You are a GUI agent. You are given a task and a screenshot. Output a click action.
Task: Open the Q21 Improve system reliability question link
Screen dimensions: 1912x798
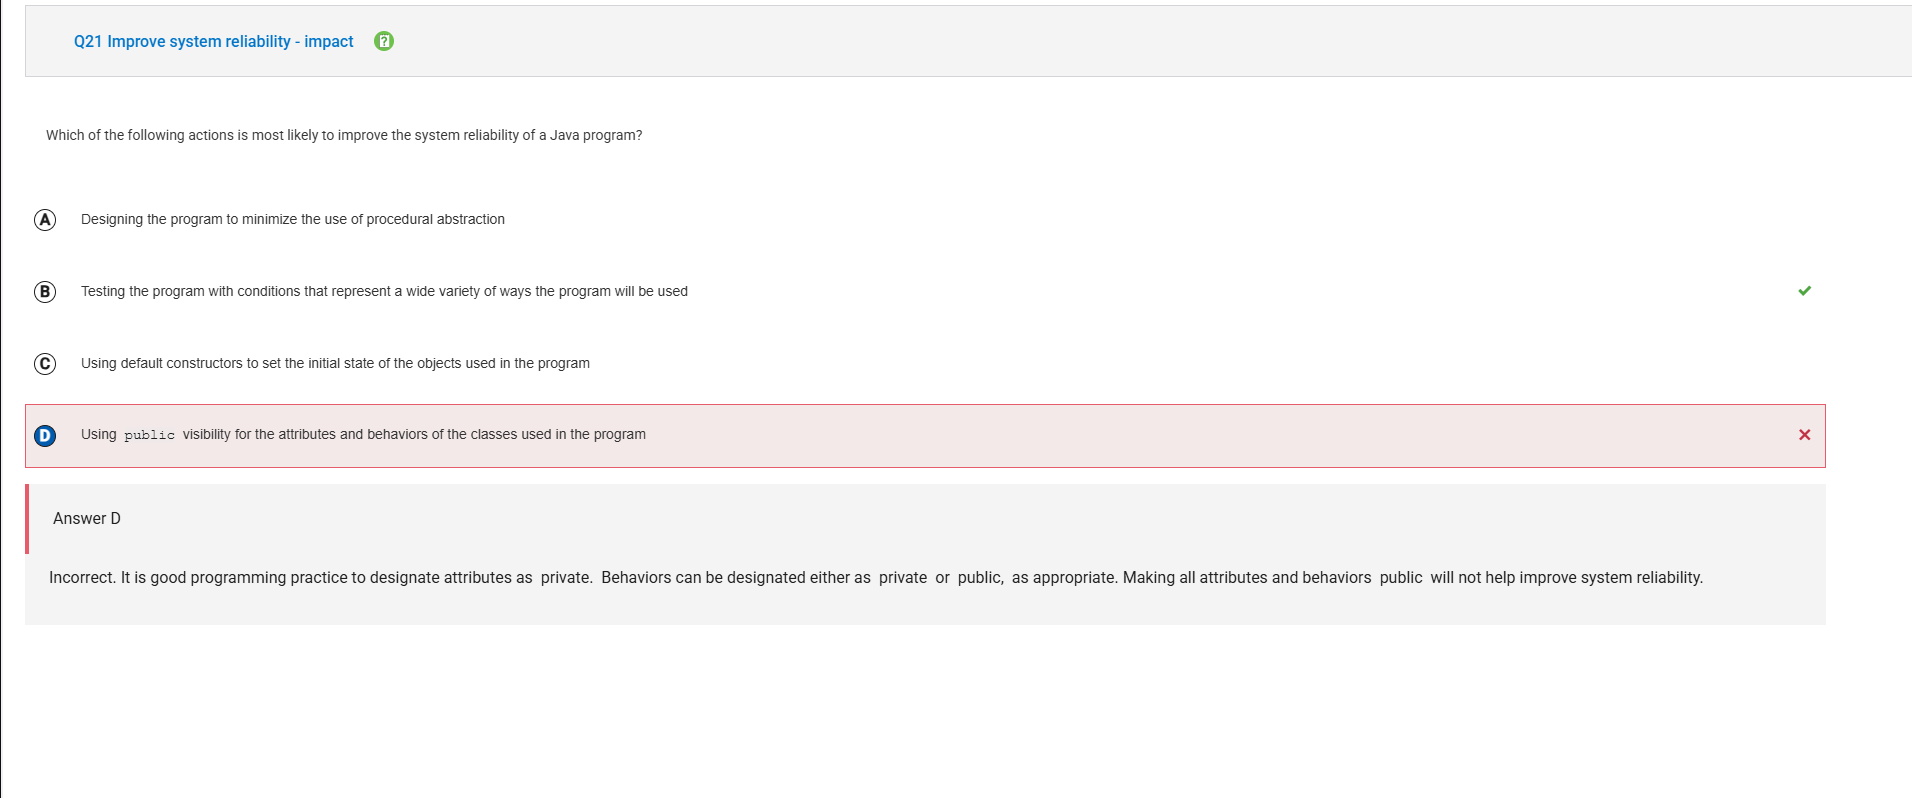click(x=214, y=41)
